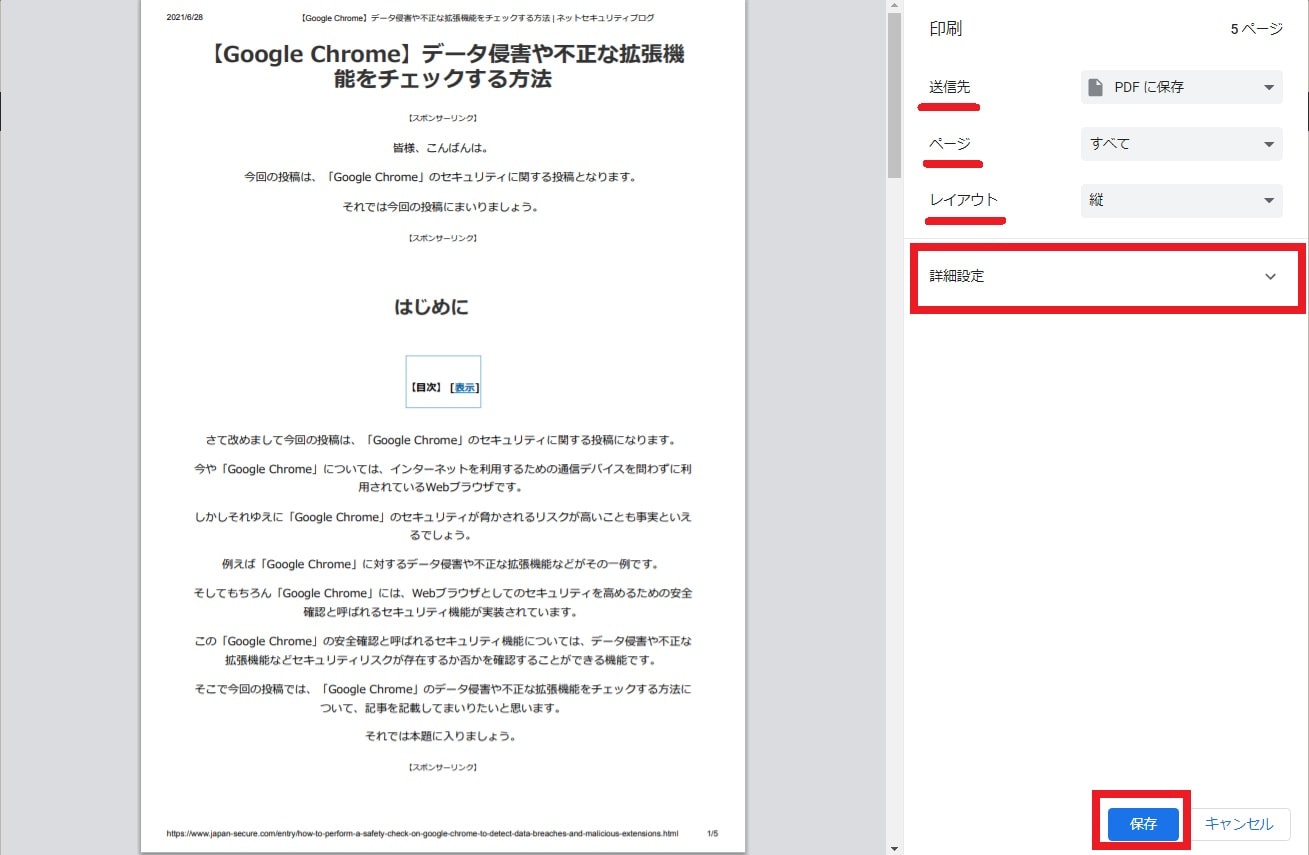This screenshot has height=855, width=1309.
Task: Click the 1/5 page number in footer
Action: pyautogui.click(x=712, y=833)
